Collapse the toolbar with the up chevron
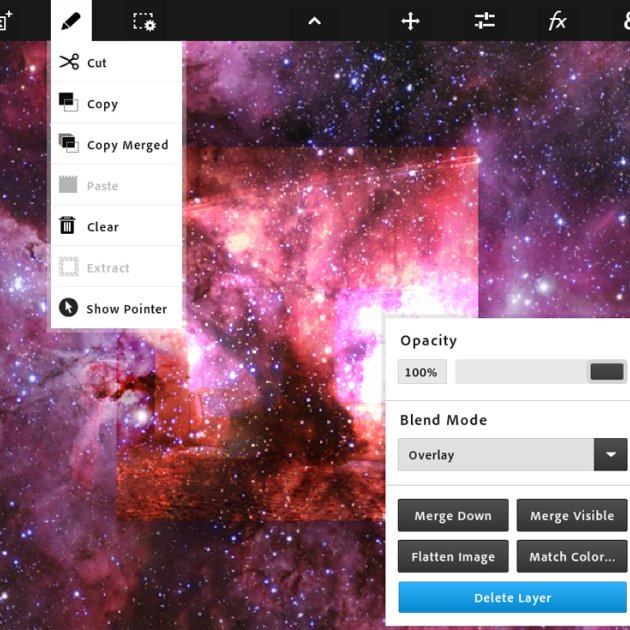This screenshot has height=630, width=630. click(314, 21)
